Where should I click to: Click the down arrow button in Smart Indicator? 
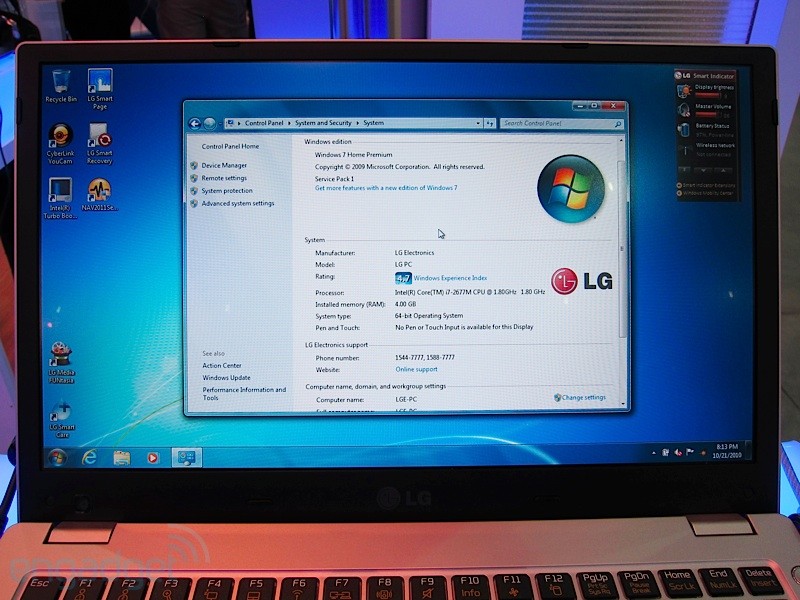(x=703, y=170)
